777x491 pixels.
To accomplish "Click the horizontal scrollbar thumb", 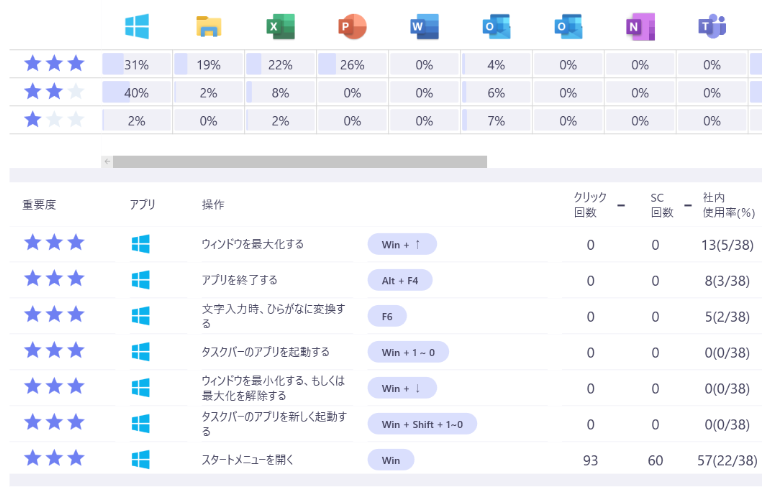I will 299,161.
